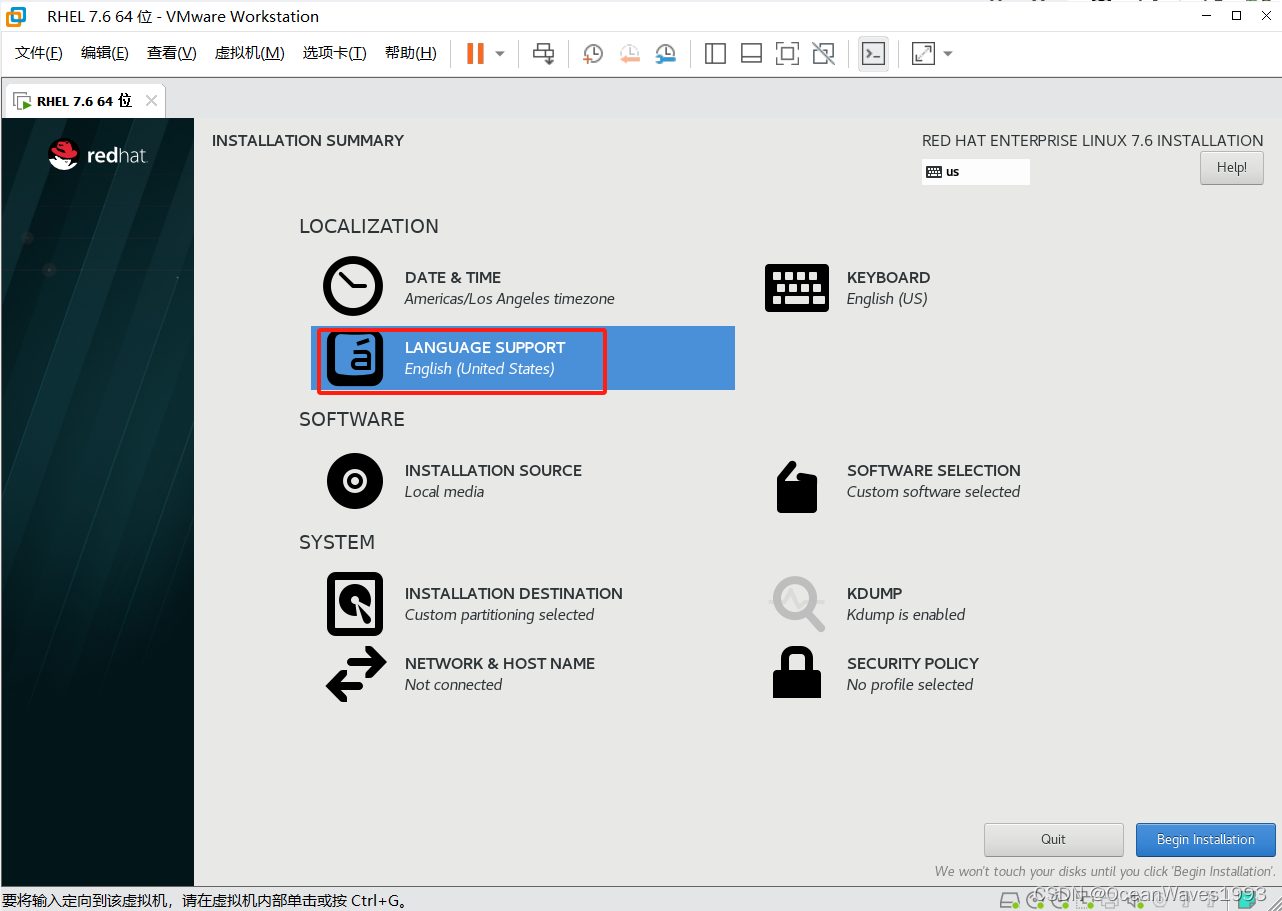Send Ctrl+Alt+Del to the virtual machine
Image resolution: width=1282 pixels, height=911 pixels.
pos(543,53)
